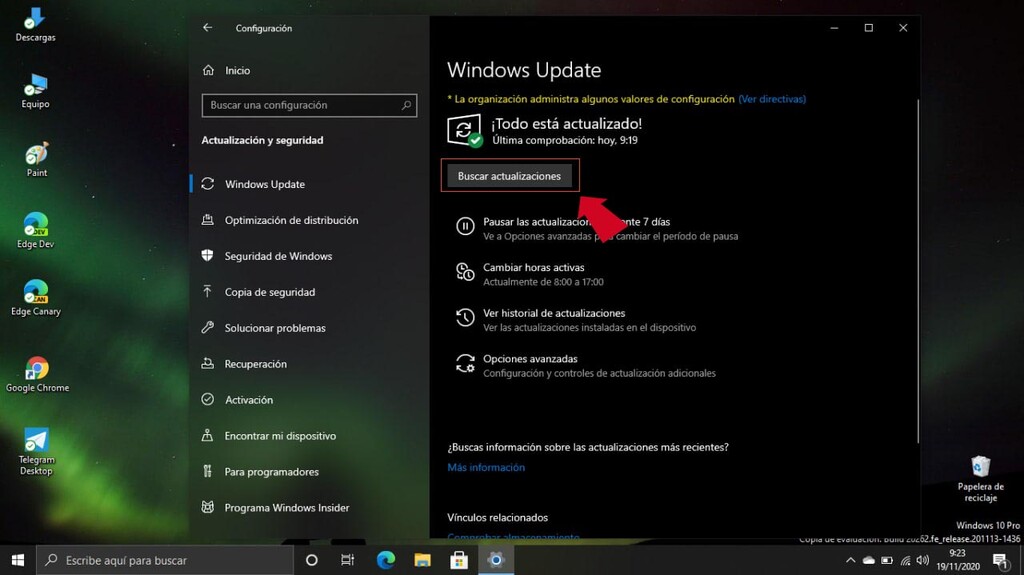Screen dimensions: 1024x575
Task: Select Edge Canary desktop shortcut
Action: [35, 298]
